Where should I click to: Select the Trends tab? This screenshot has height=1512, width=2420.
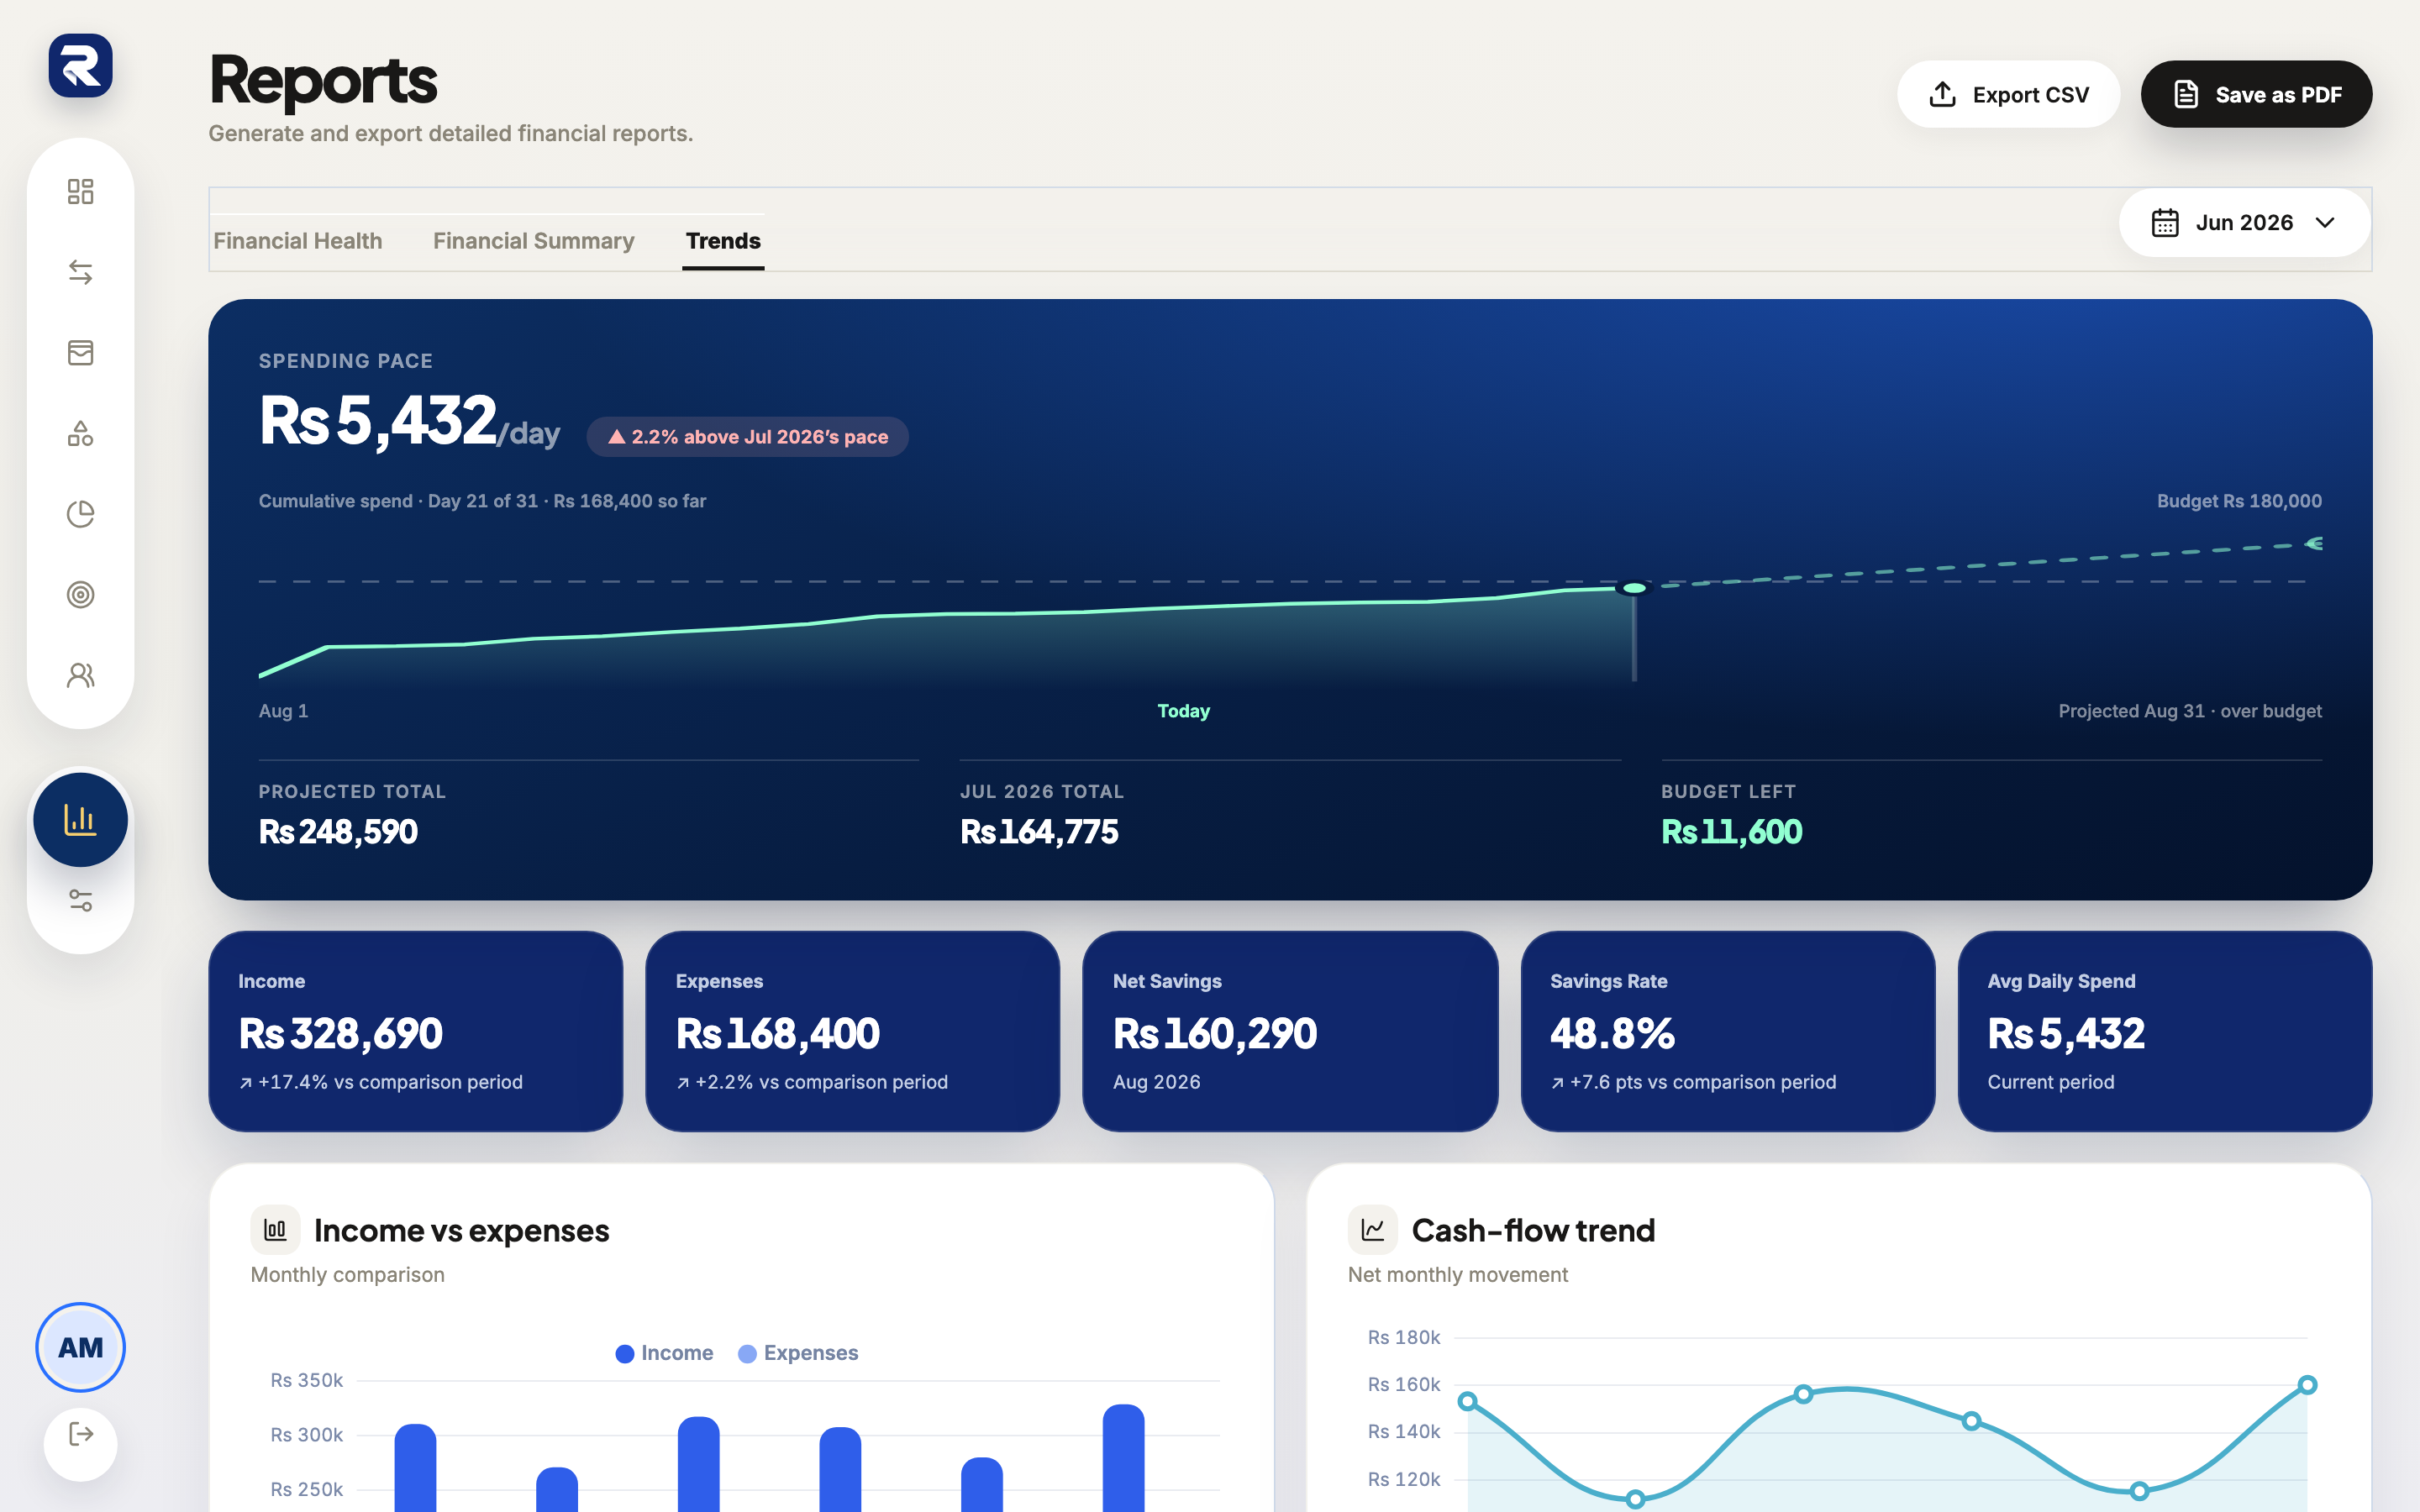coord(723,241)
